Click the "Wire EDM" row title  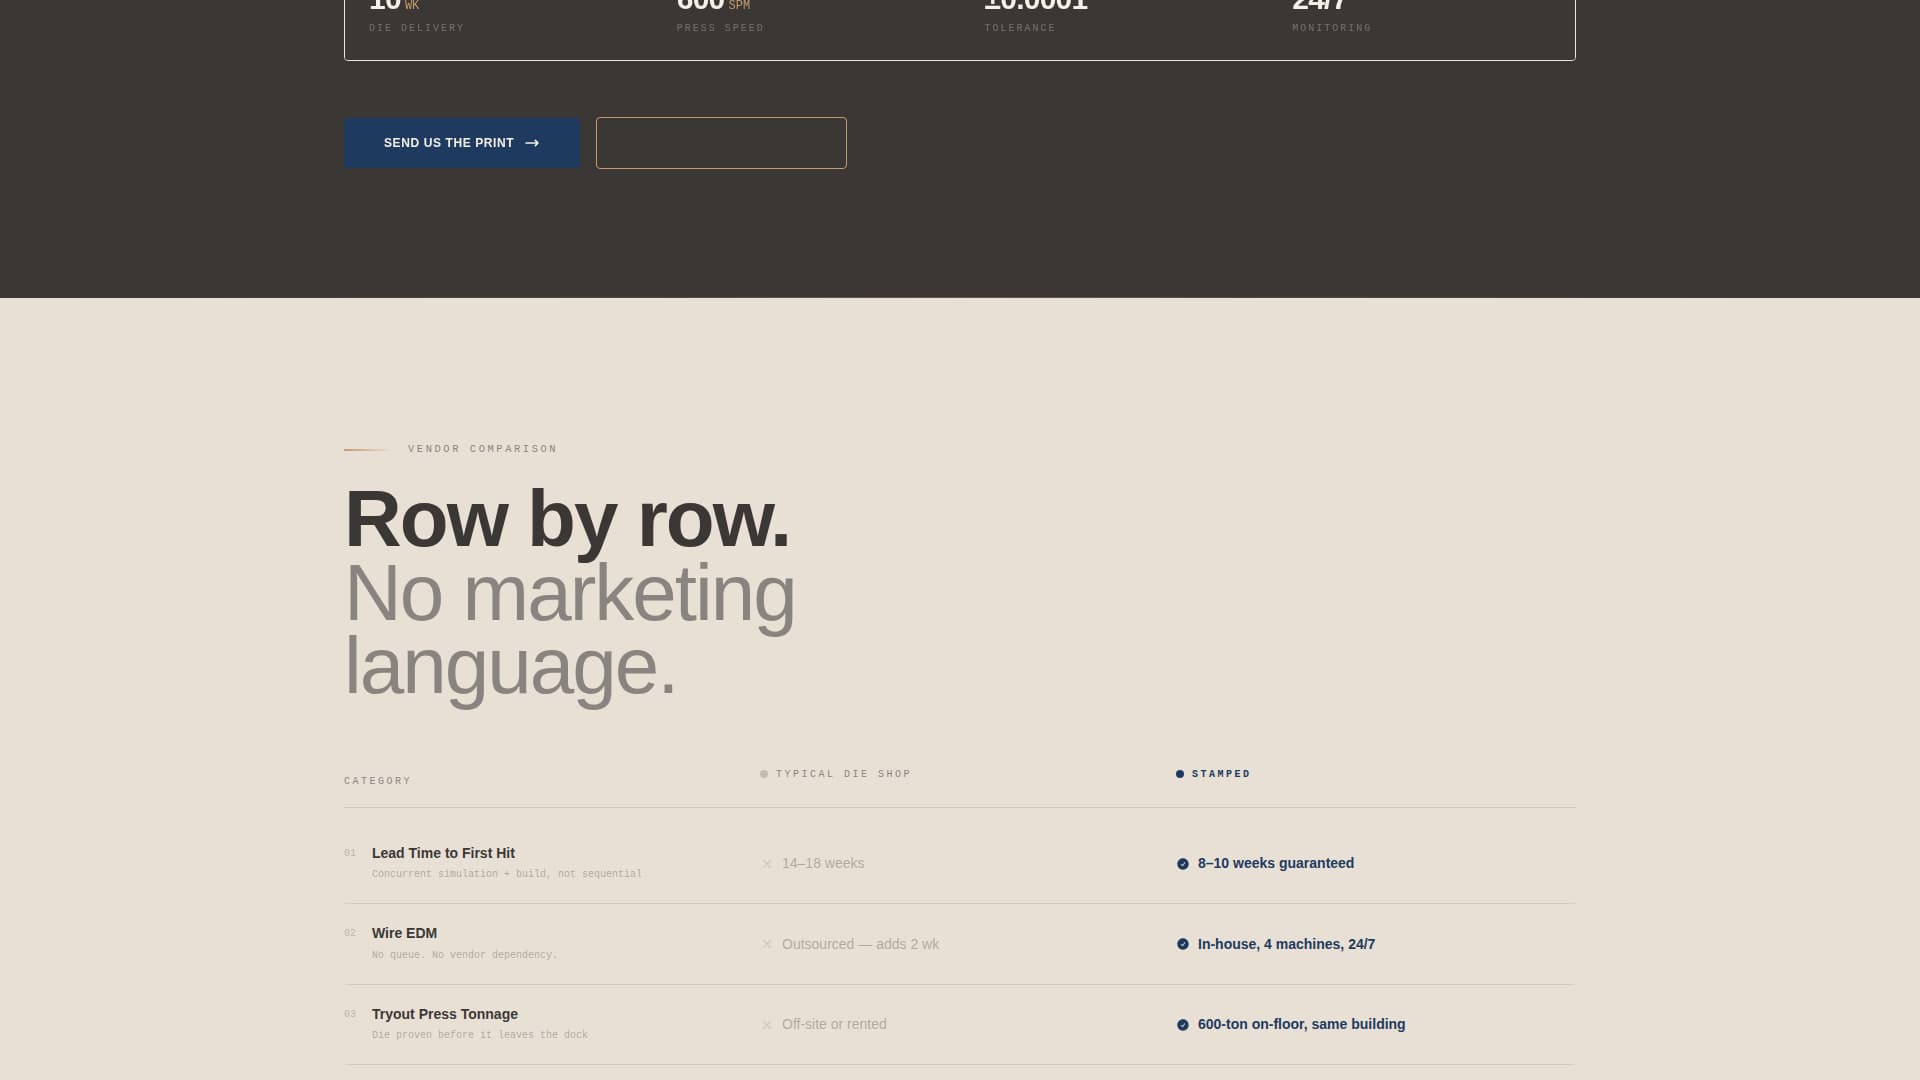[404, 933]
